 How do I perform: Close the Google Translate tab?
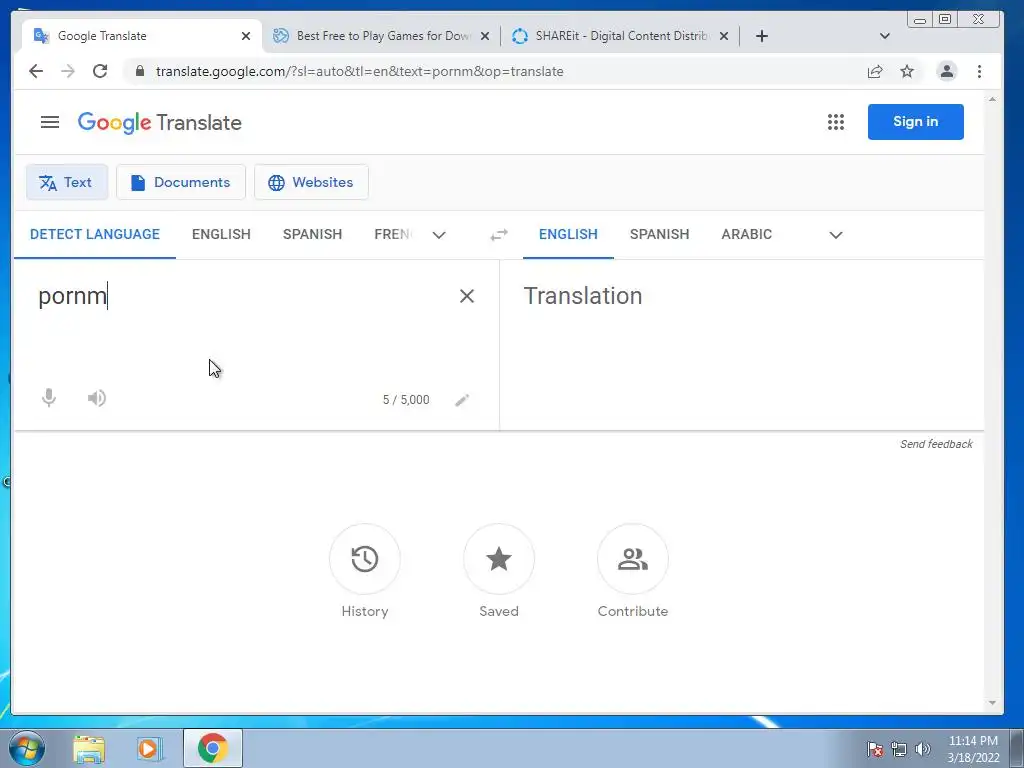246,37
